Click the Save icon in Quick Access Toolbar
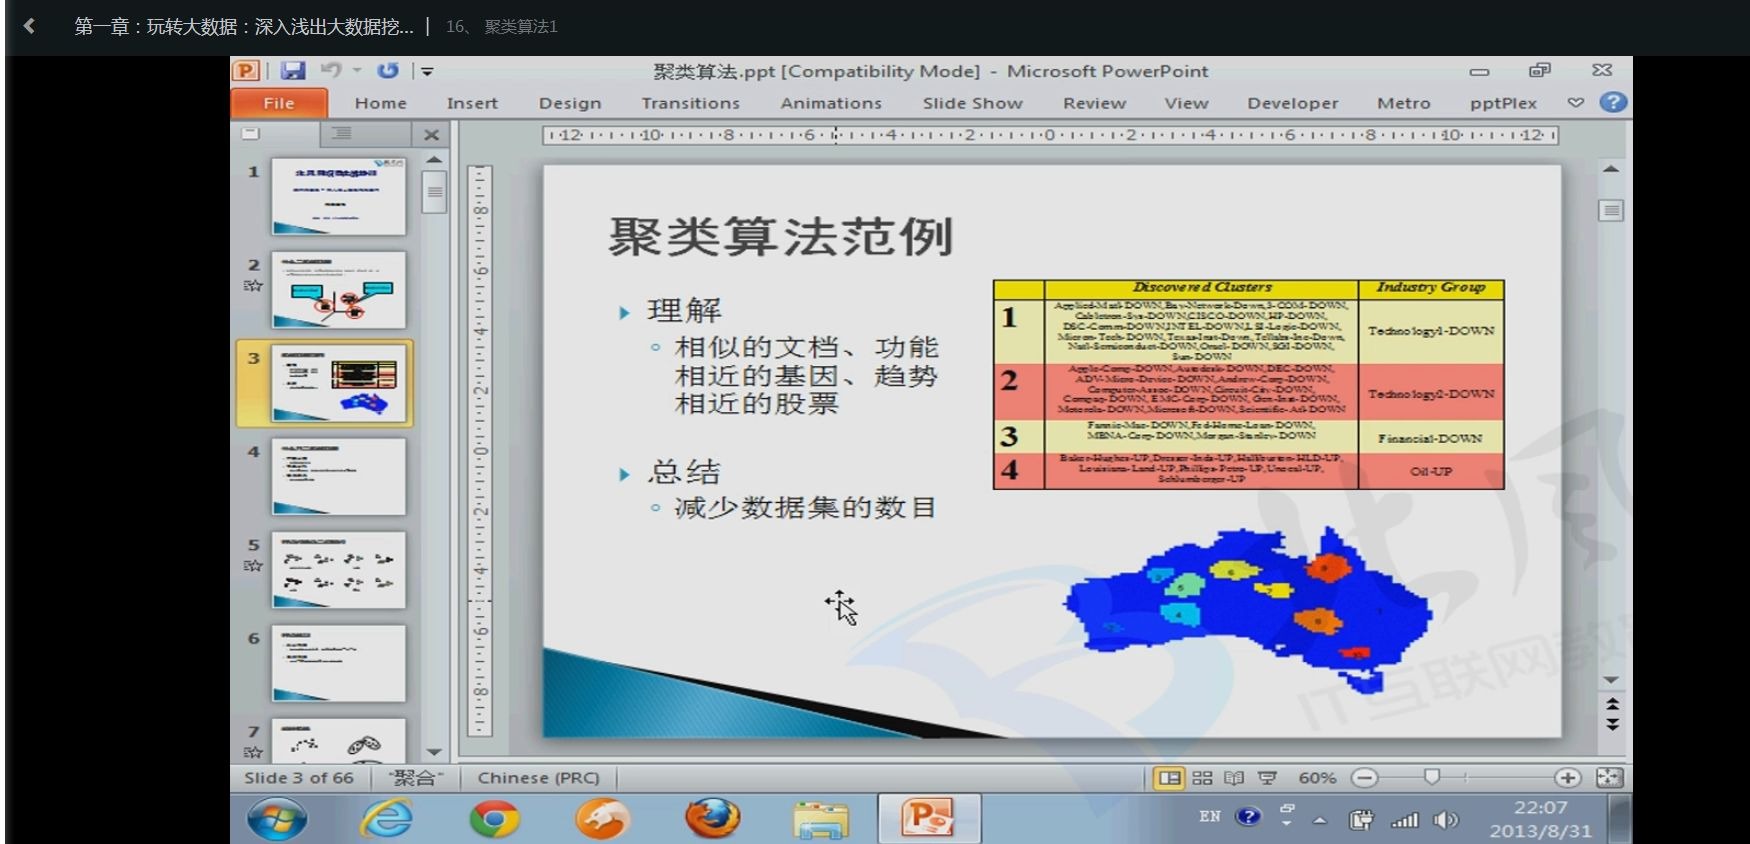Image resolution: width=1750 pixels, height=844 pixels. coord(293,71)
